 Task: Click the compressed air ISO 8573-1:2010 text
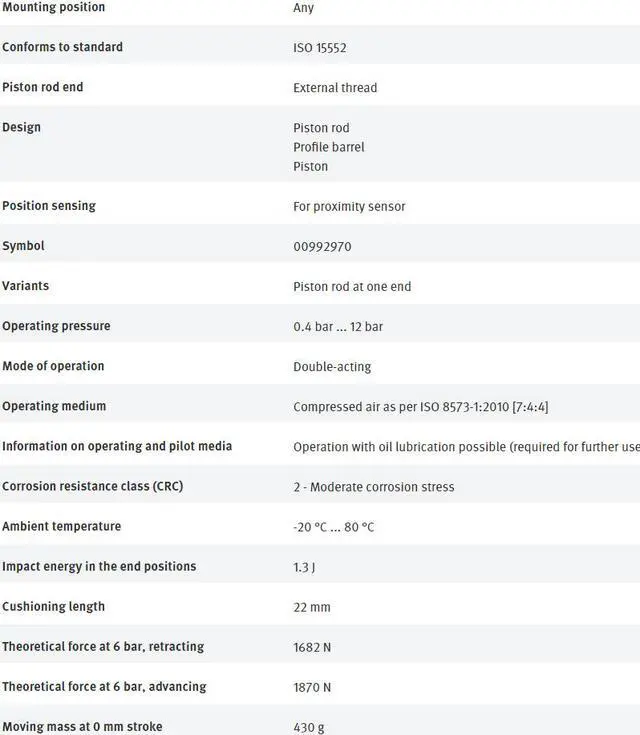point(420,406)
